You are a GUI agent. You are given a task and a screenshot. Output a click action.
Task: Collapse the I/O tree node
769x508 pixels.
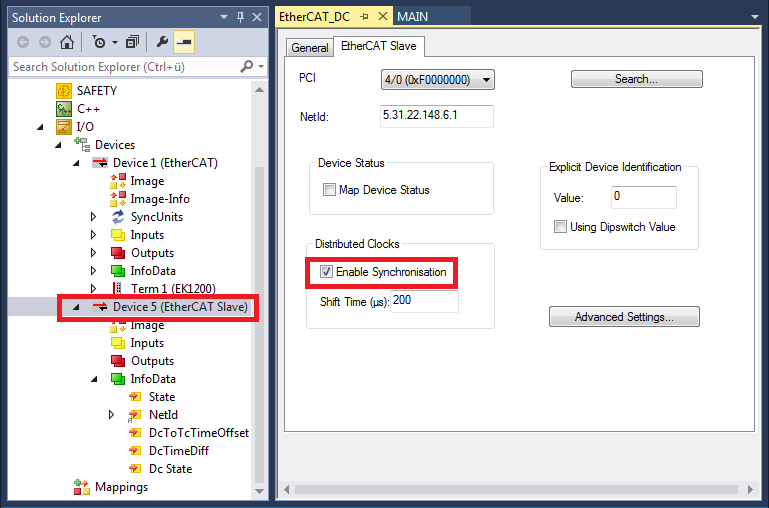pyautogui.click(x=40, y=127)
